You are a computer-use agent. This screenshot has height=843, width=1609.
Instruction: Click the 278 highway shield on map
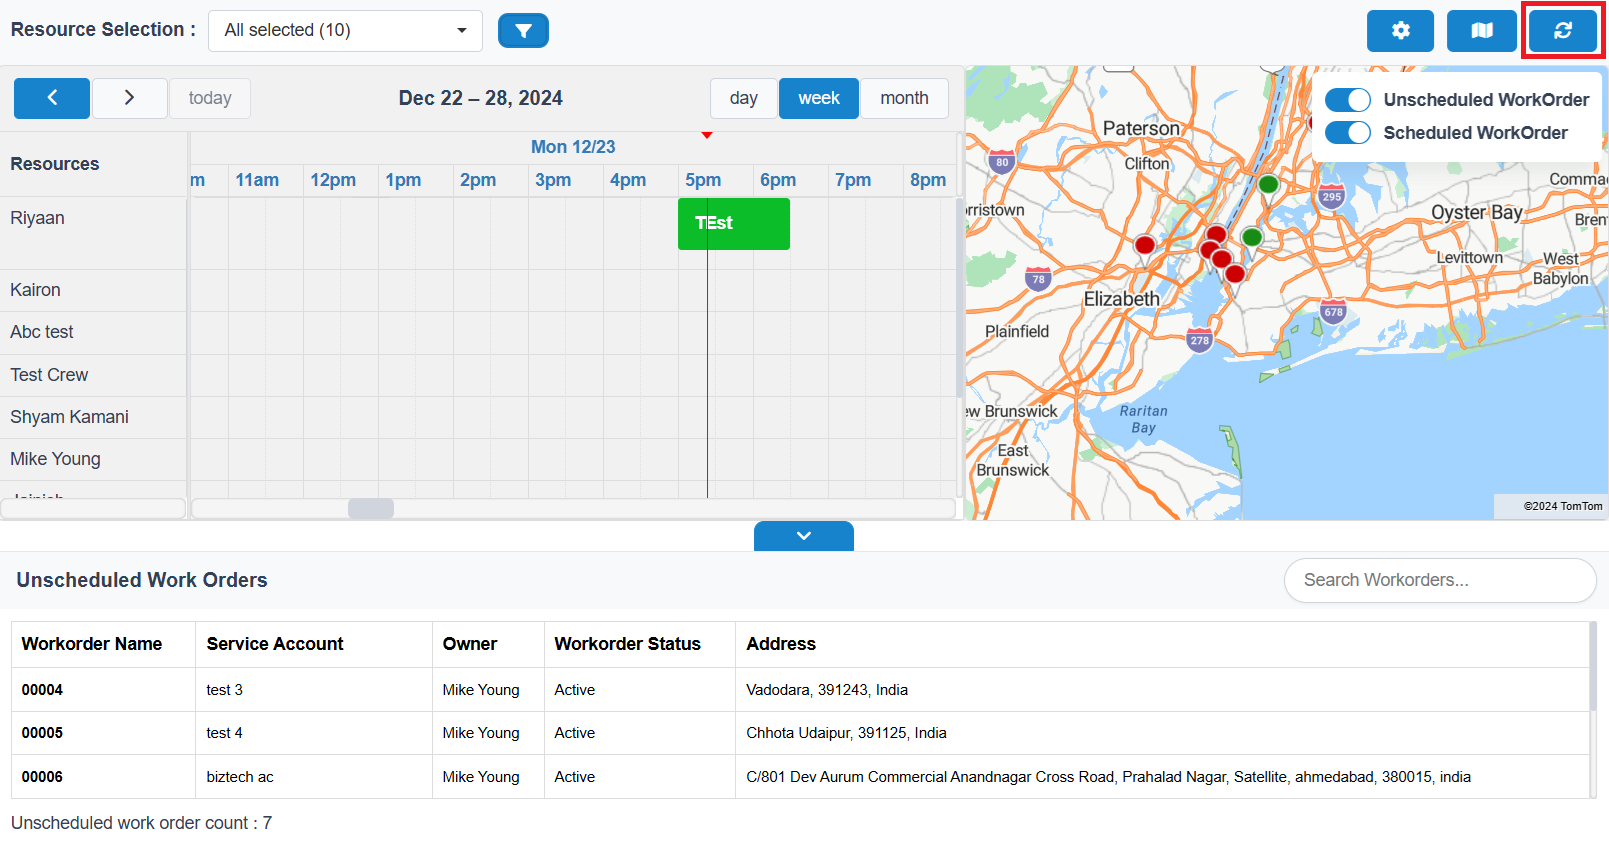(1200, 340)
